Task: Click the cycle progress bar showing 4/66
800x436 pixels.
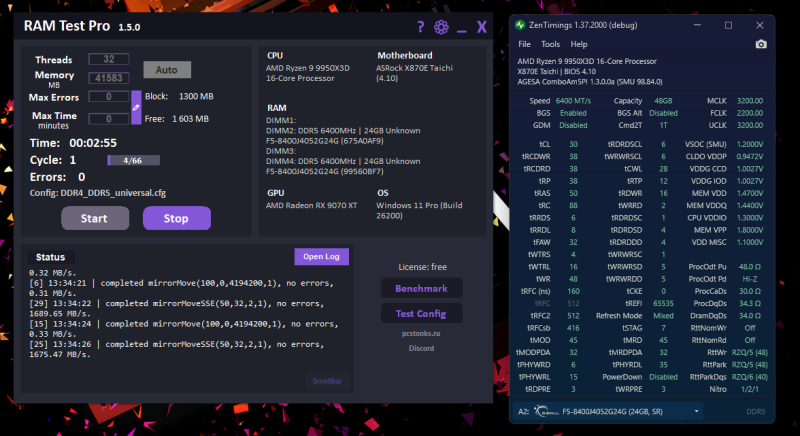Action: tap(133, 160)
